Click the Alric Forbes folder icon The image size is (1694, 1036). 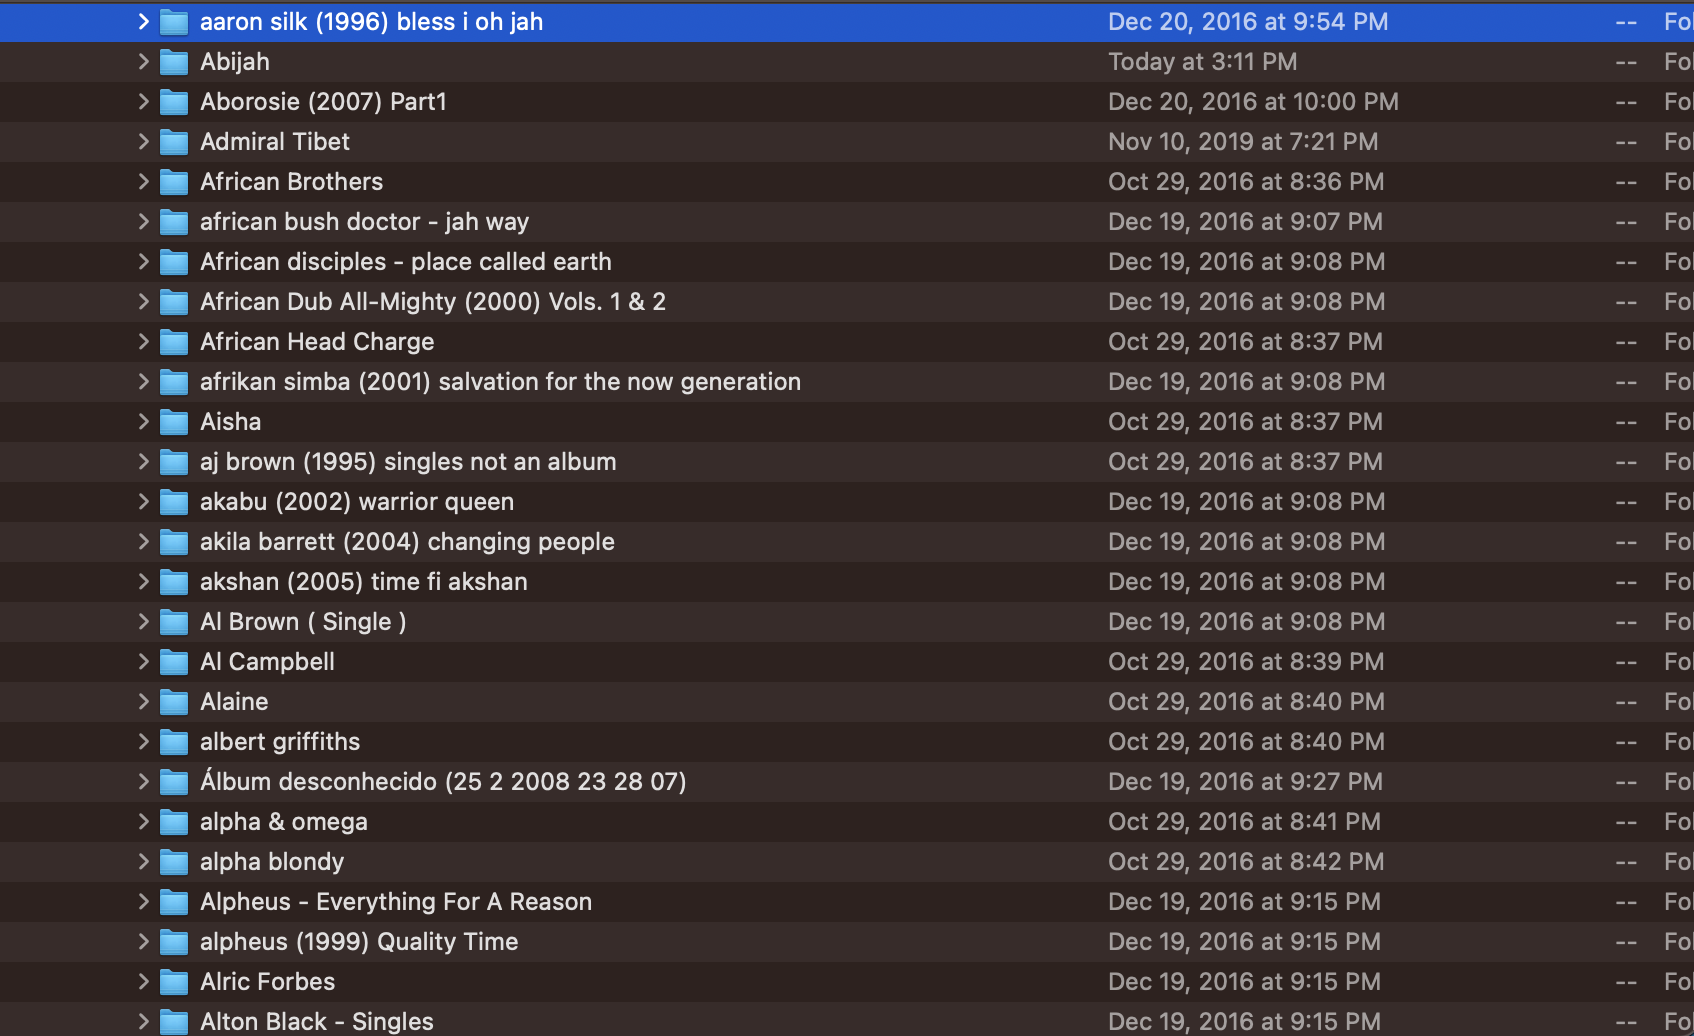174,982
